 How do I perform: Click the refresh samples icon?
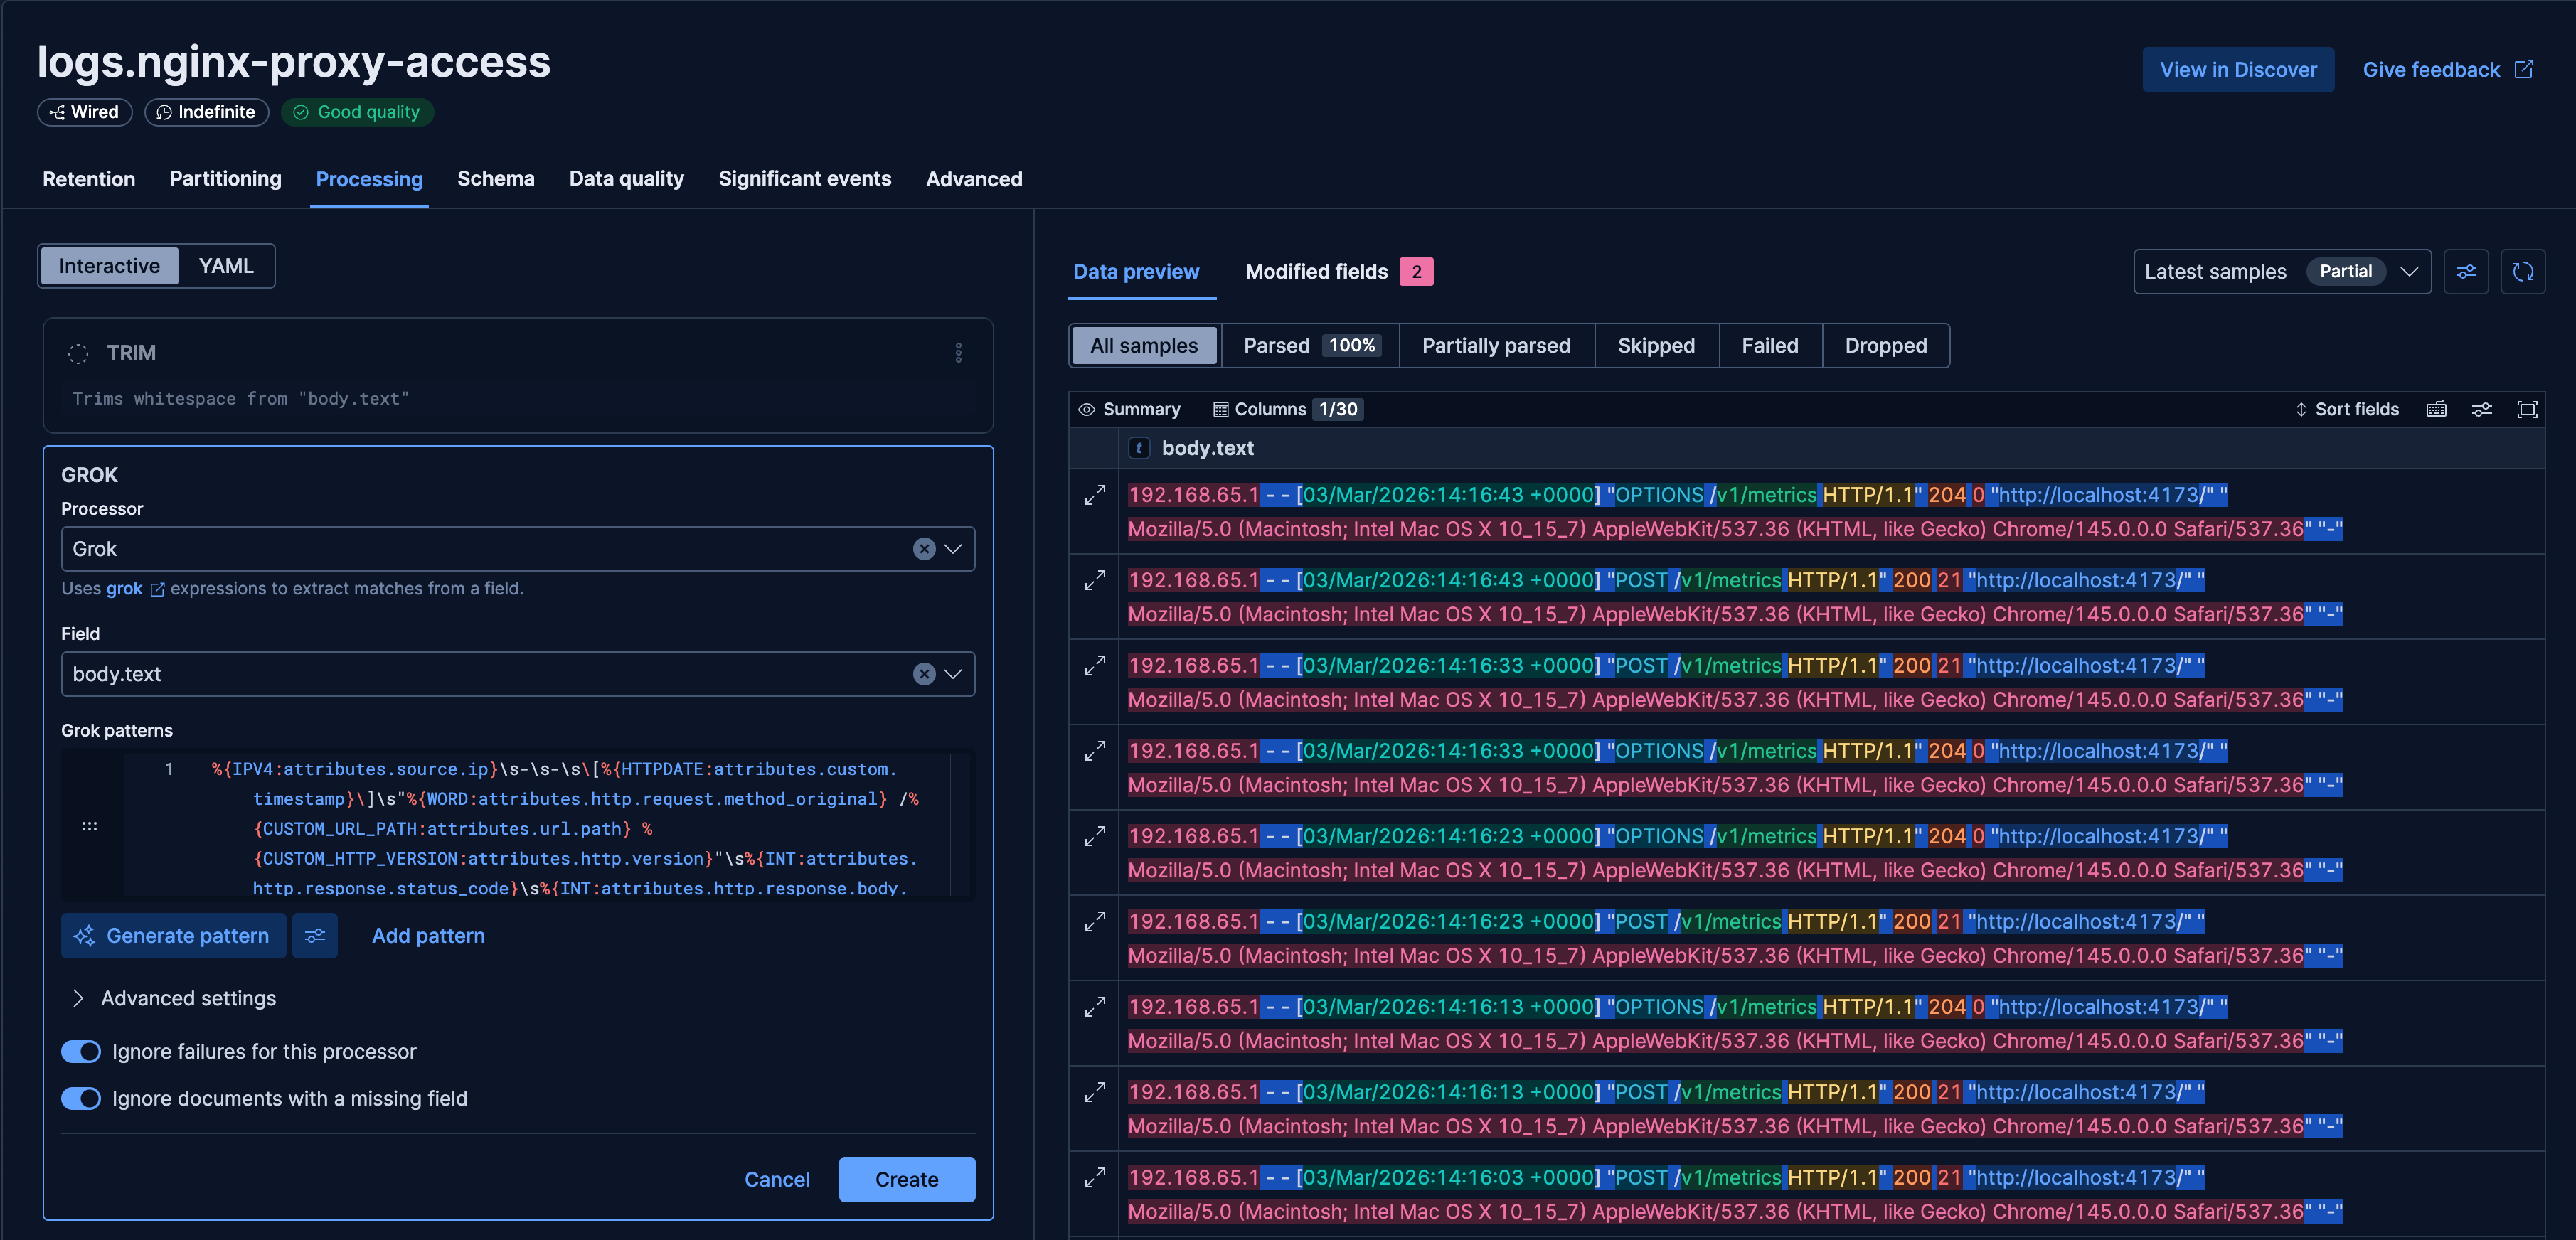[2522, 272]
